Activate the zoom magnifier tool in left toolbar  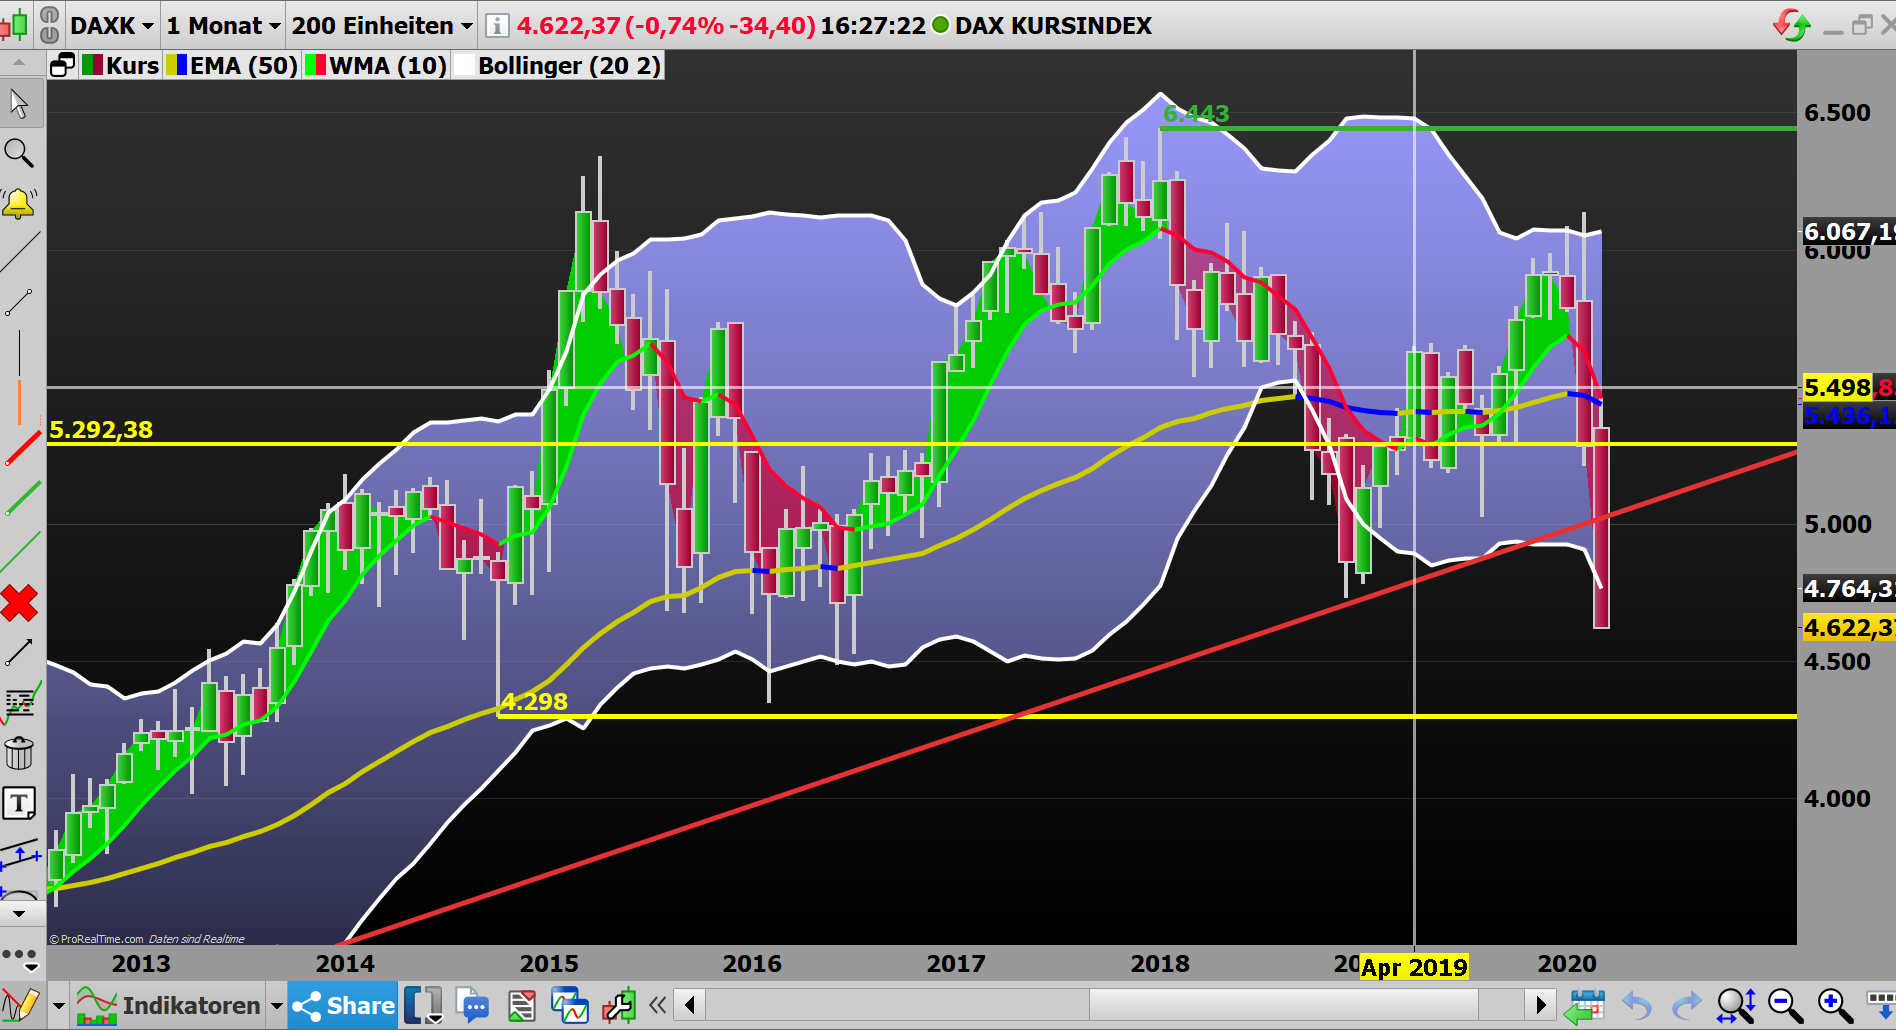[20, 153]
